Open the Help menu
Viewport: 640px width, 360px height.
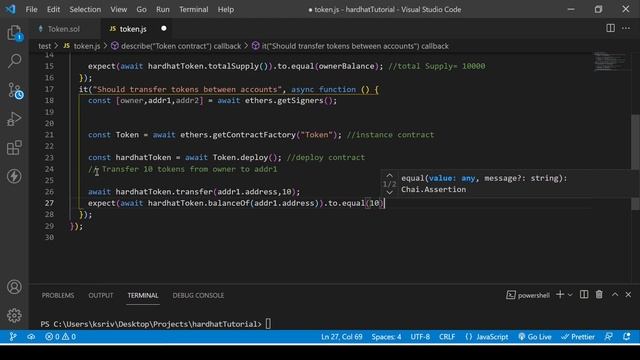[226, 9]
